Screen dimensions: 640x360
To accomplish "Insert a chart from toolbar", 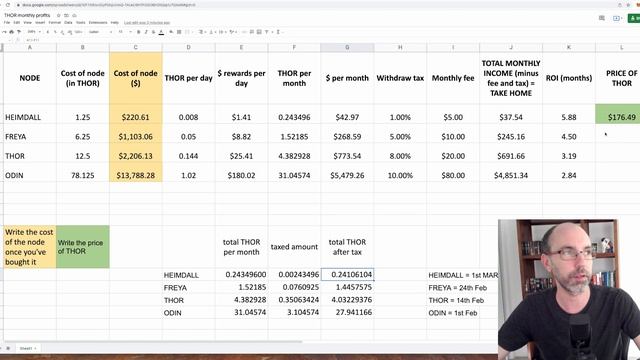I will (x=259, y=32).
